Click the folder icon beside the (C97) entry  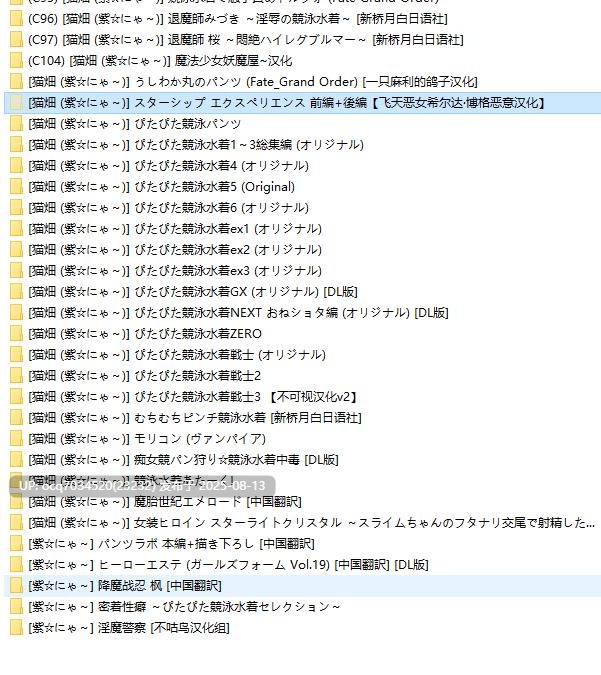[16, 40]
